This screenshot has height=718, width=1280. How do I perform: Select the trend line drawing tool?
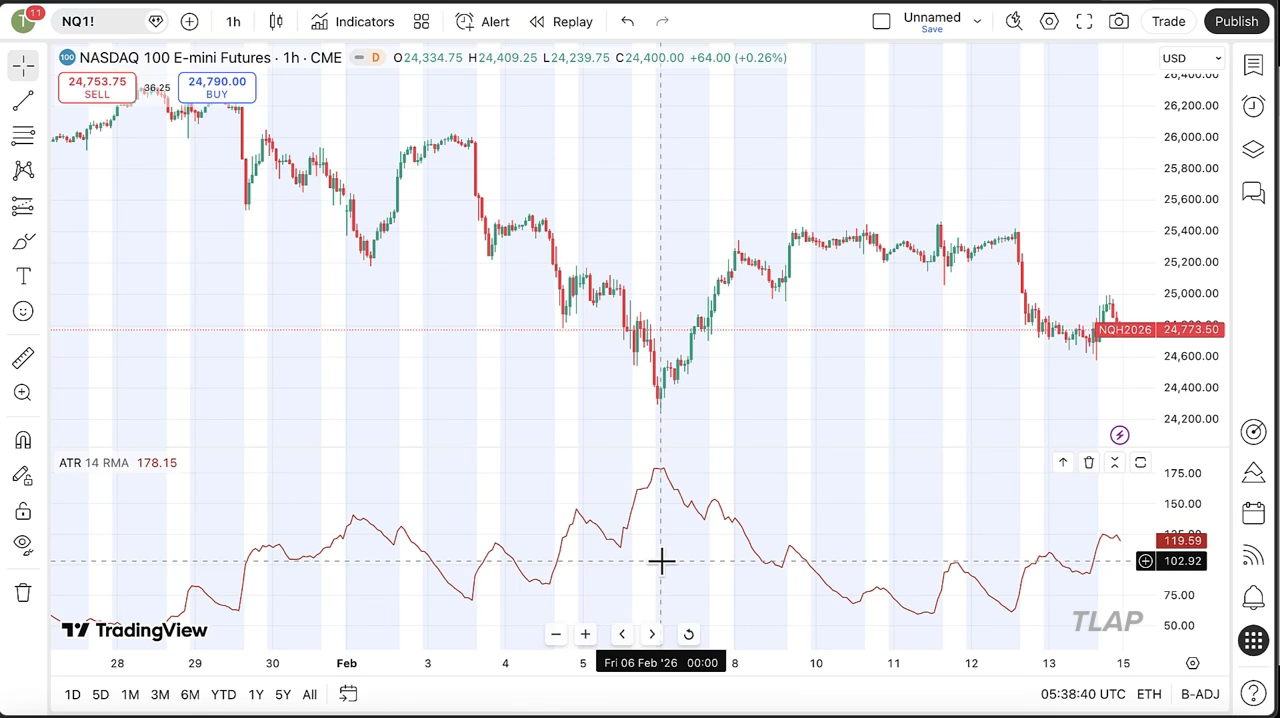coord(23,101)
